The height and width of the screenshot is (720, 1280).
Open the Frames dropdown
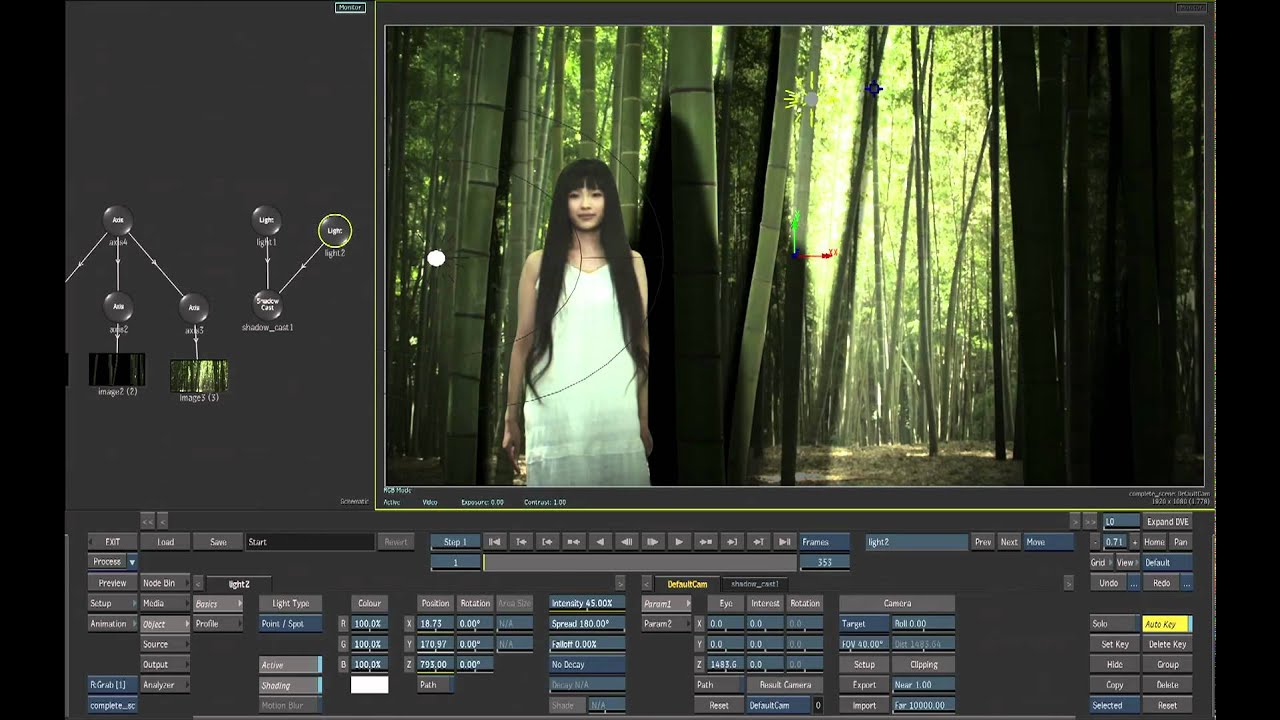(825, 542)
